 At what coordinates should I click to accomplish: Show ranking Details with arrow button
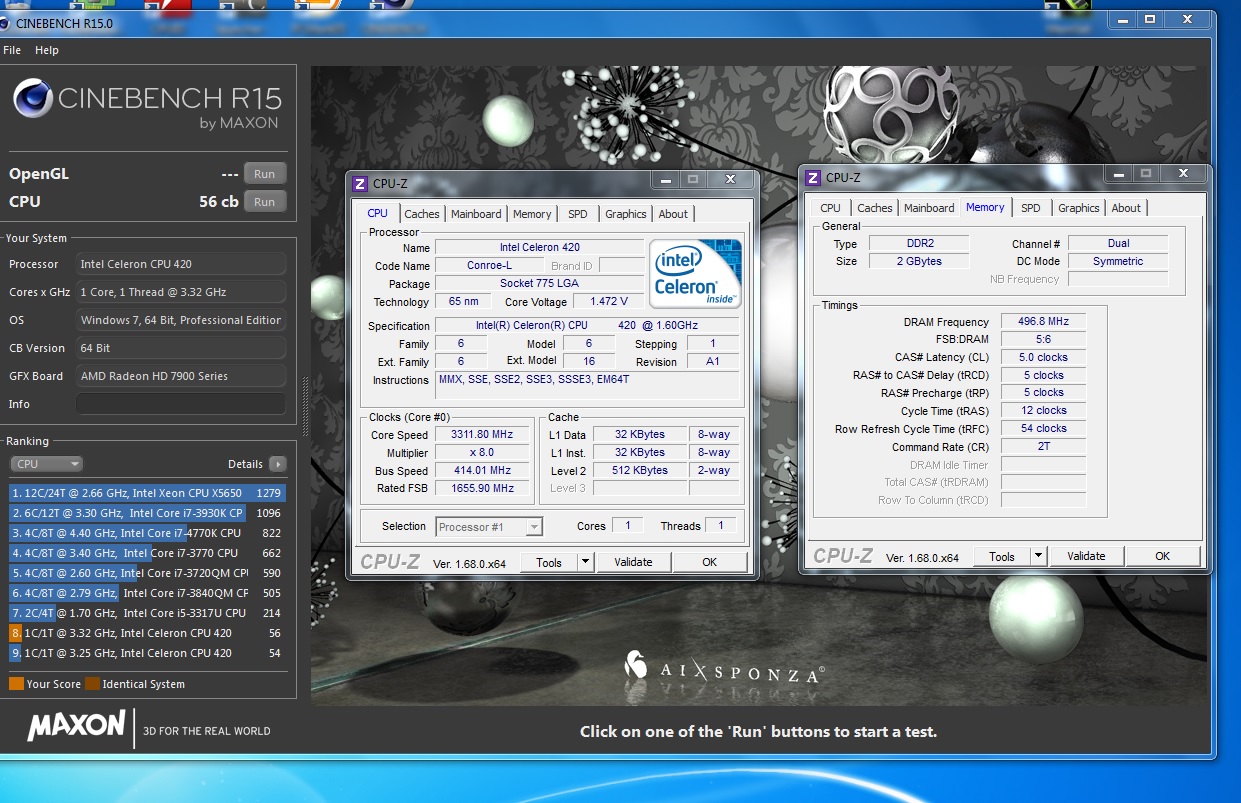pos(278,464)
